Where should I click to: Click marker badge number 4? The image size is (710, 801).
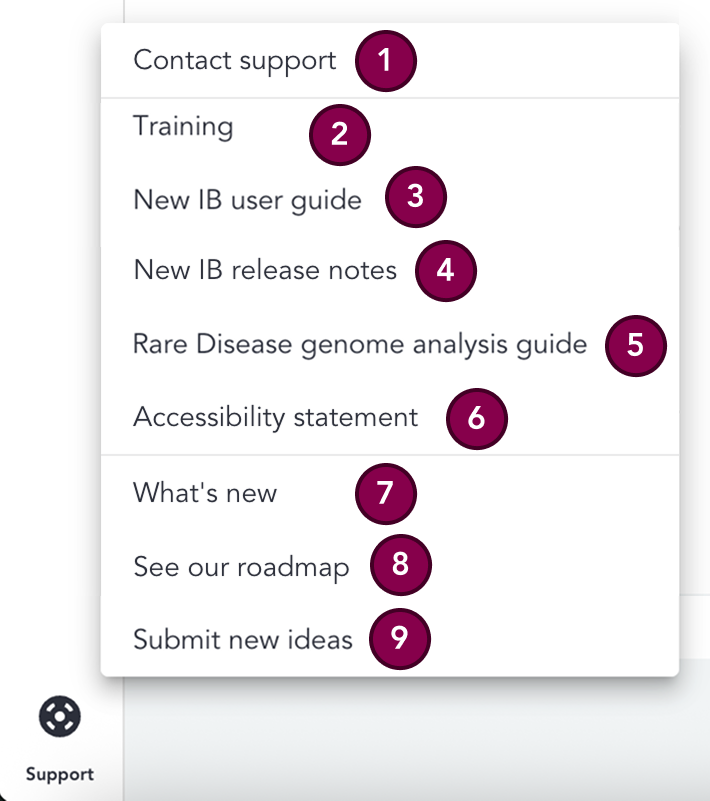(x=445, y=270)
